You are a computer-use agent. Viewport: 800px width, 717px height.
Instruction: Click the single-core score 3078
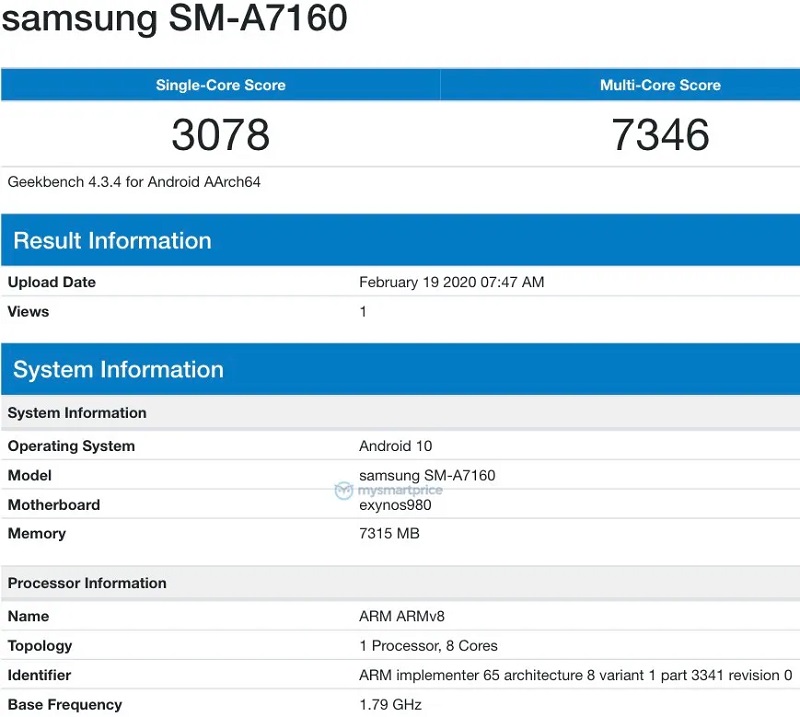pyautogui.click(x=220, y=135)
